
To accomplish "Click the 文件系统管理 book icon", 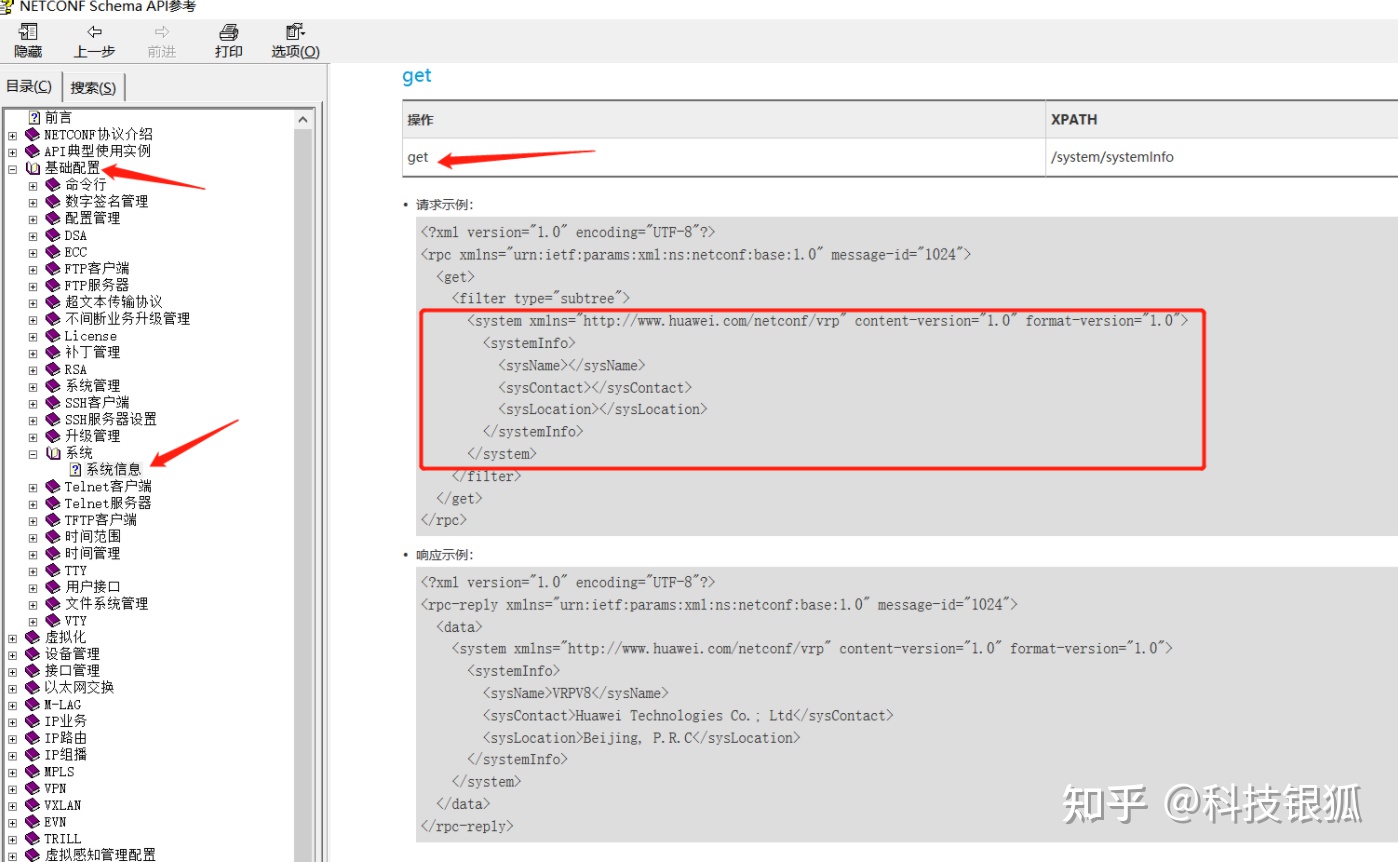I will (x=53, y=604).
